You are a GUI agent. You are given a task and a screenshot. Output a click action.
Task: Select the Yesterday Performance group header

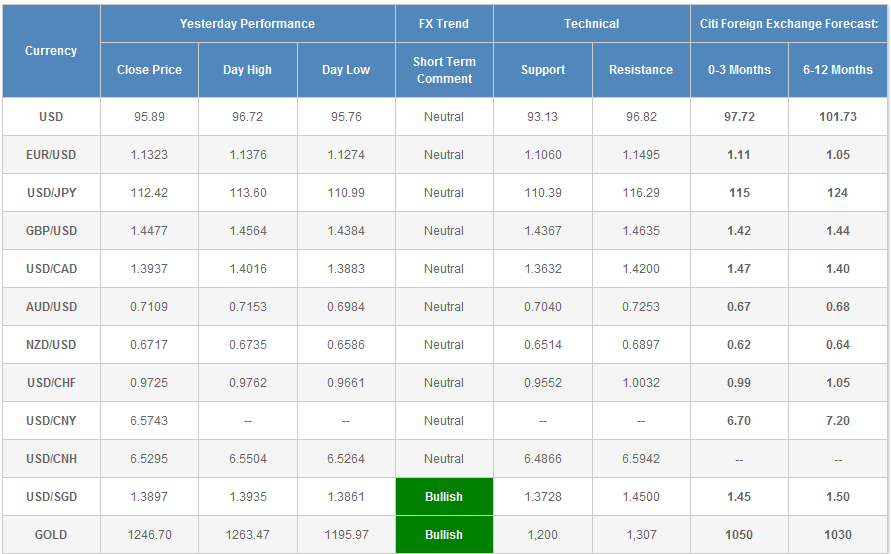pyautogui.click(x=247, y=24)
